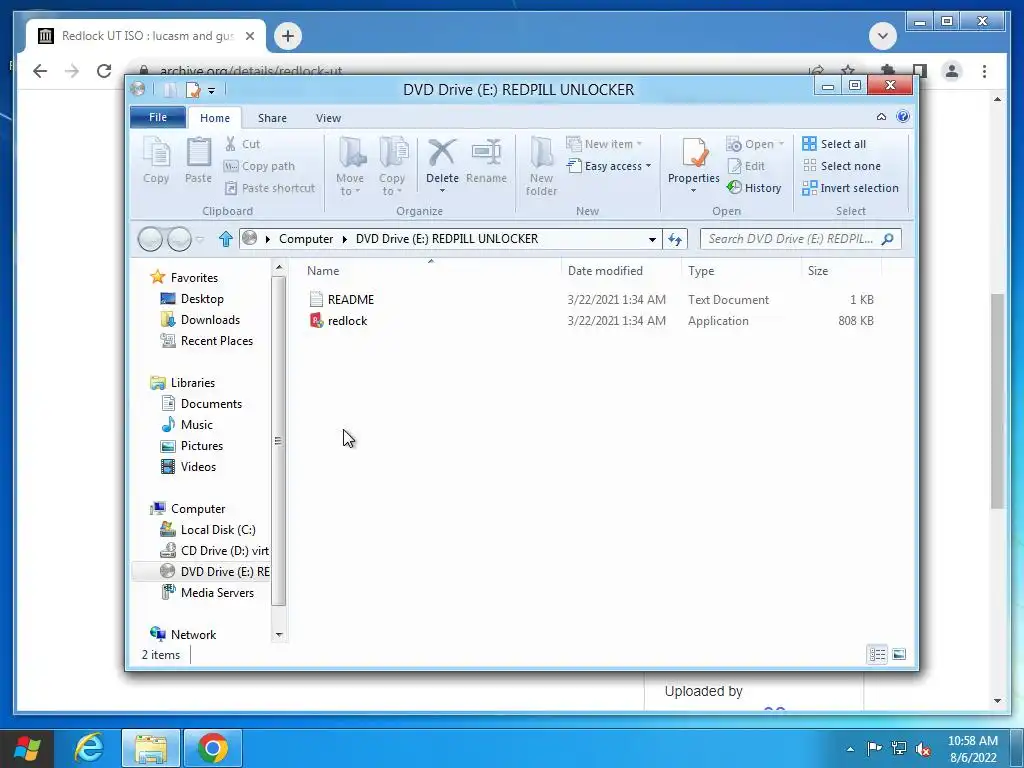Click the Copy ribbon icon
This screenshot has width=1024, height=768.
tap(156, 161)
